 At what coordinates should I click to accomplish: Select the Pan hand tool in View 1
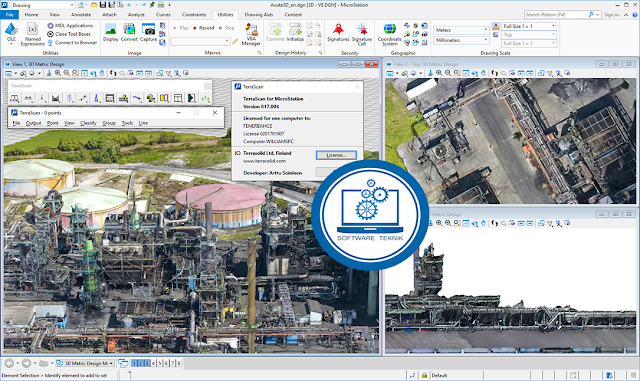tap(102, 73)
